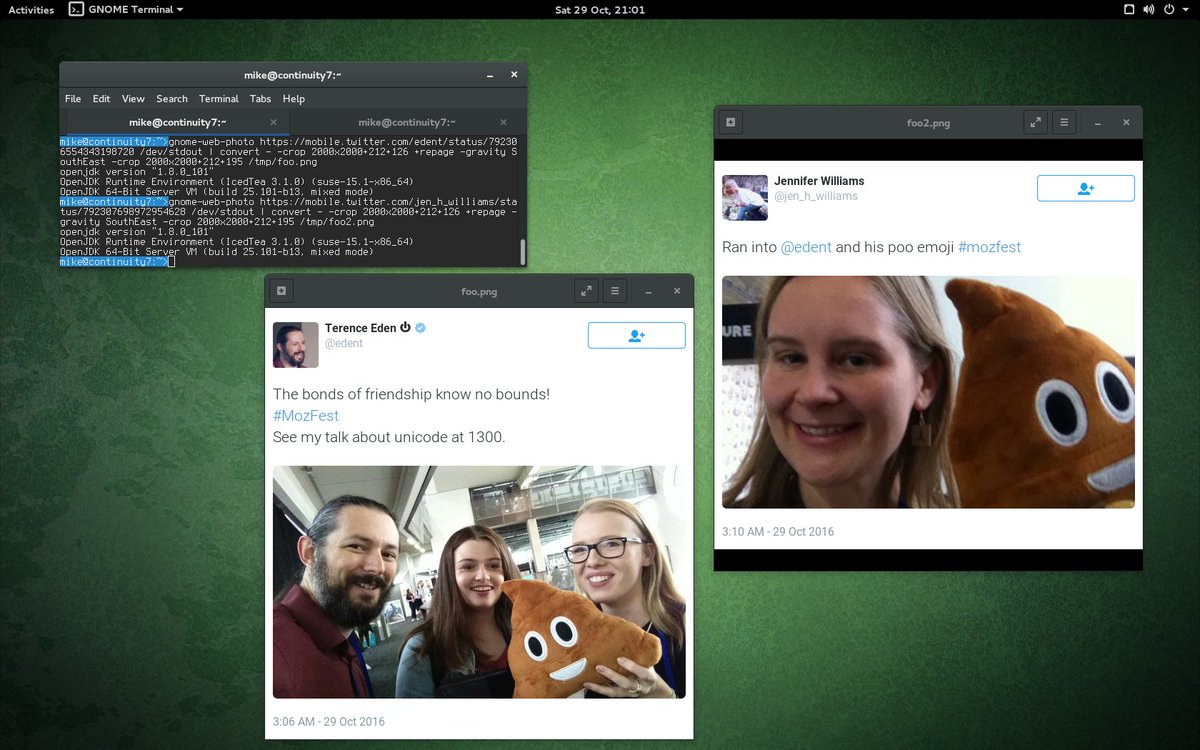This screenshot has width=1200, height=750.
Task: Open the system menu arrow in the top bar
Action: click(1187, 9)
